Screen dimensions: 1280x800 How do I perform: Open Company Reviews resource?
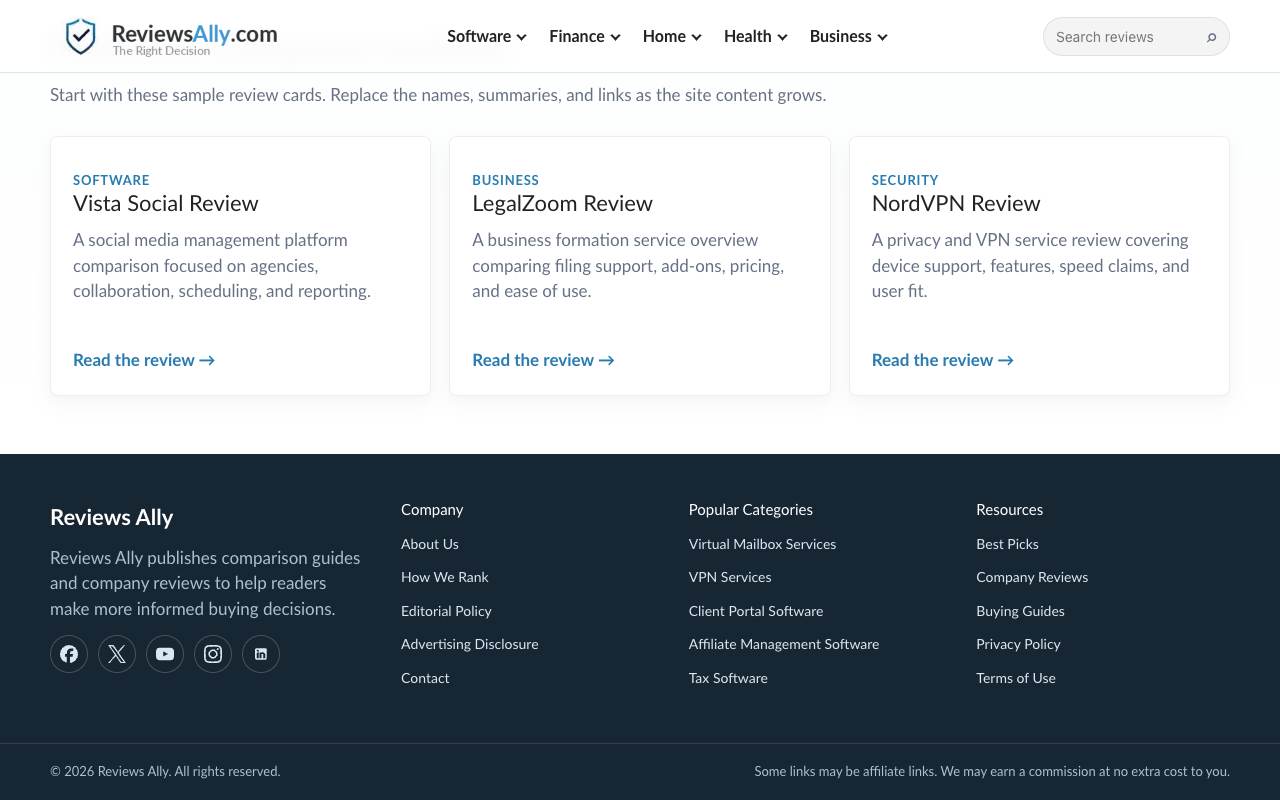coord(1032,577)
